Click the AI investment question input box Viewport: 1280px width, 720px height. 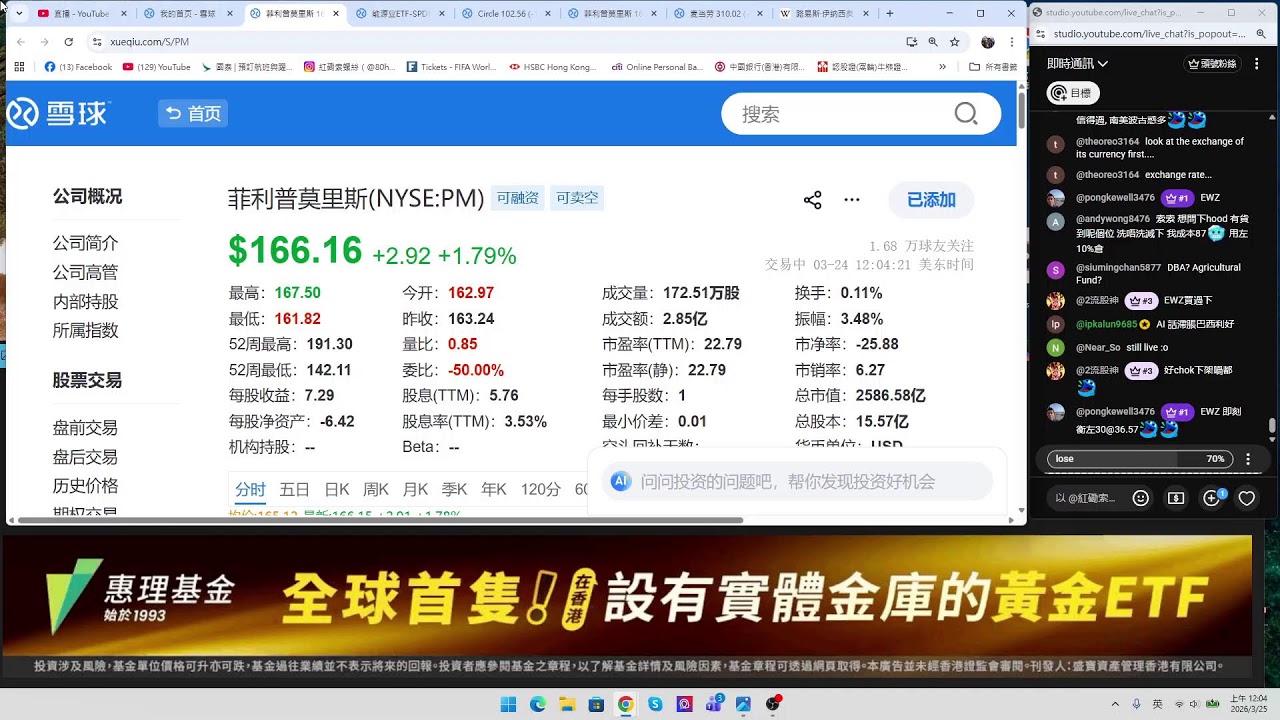(x=798, y=482)
